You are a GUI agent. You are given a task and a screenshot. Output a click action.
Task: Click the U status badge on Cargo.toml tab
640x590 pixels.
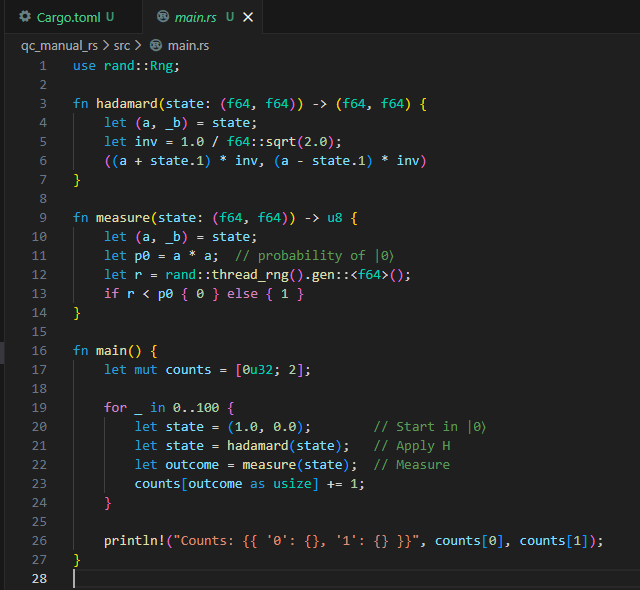pyautogui.click(x=109, y=17)
